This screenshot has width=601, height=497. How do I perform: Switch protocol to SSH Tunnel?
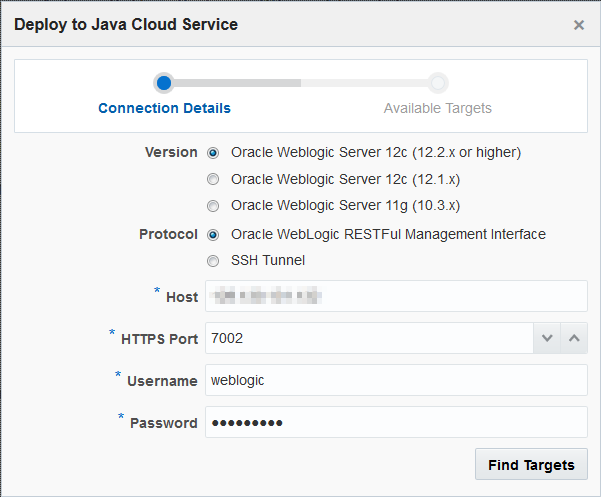coord(213,261)
